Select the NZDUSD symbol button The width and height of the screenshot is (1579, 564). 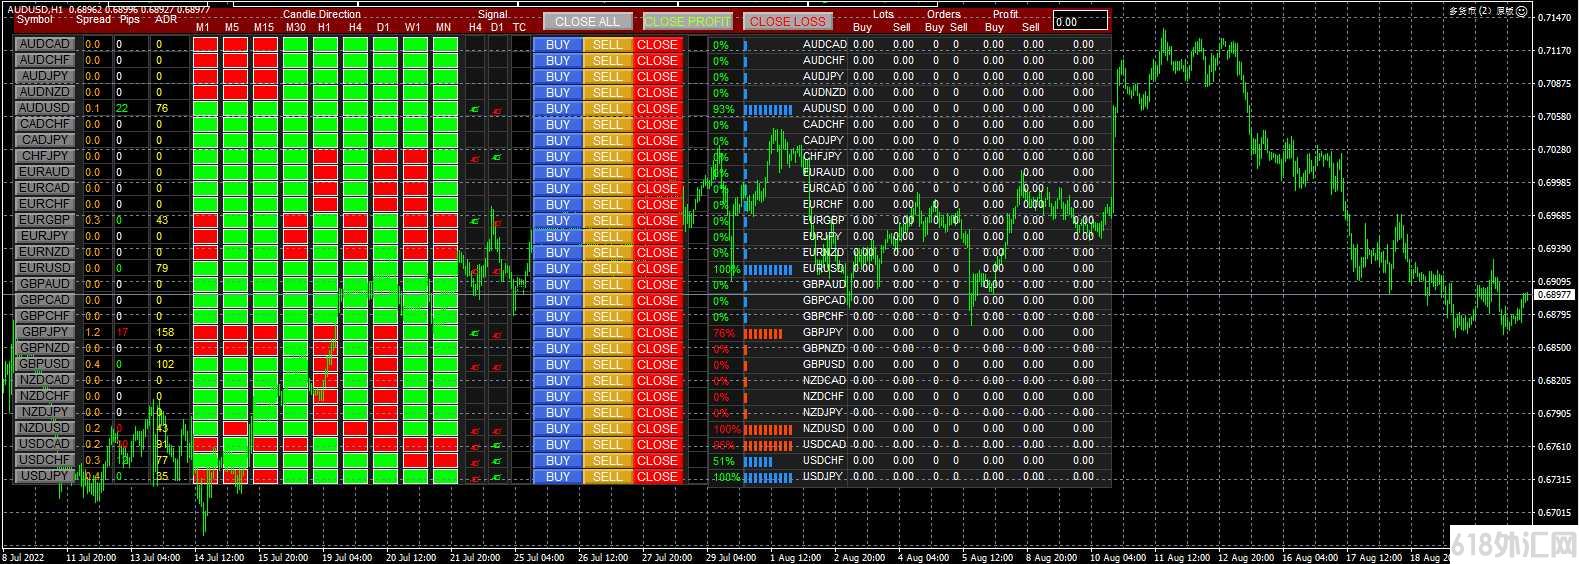(45, 428)
